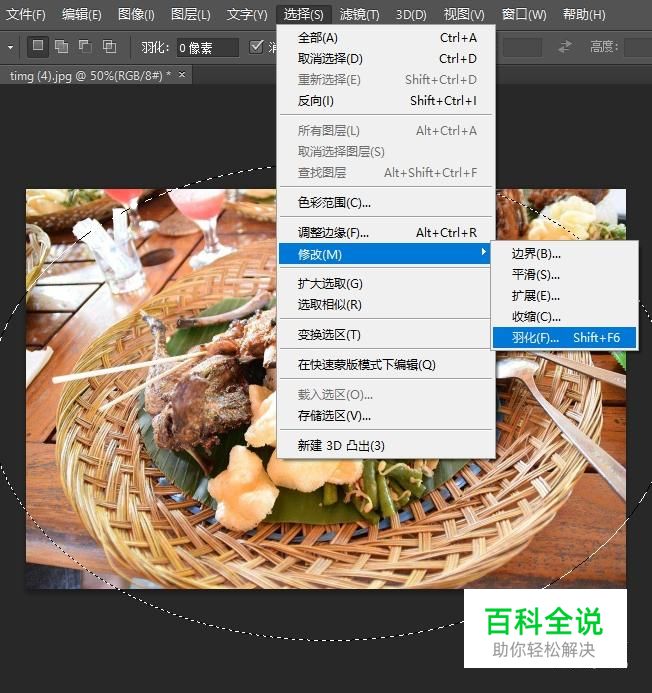The width and height of the screenshot is (652, 693).
Task: Select the New Selection mode icon
Action: [38, 46]
